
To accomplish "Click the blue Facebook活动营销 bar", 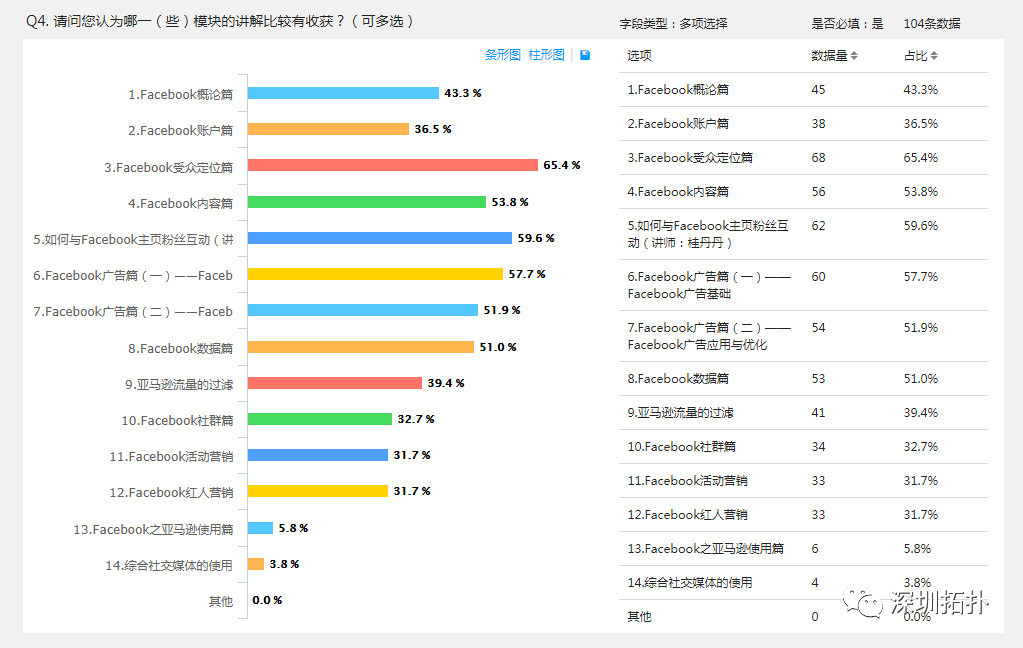I will [317, 455].
